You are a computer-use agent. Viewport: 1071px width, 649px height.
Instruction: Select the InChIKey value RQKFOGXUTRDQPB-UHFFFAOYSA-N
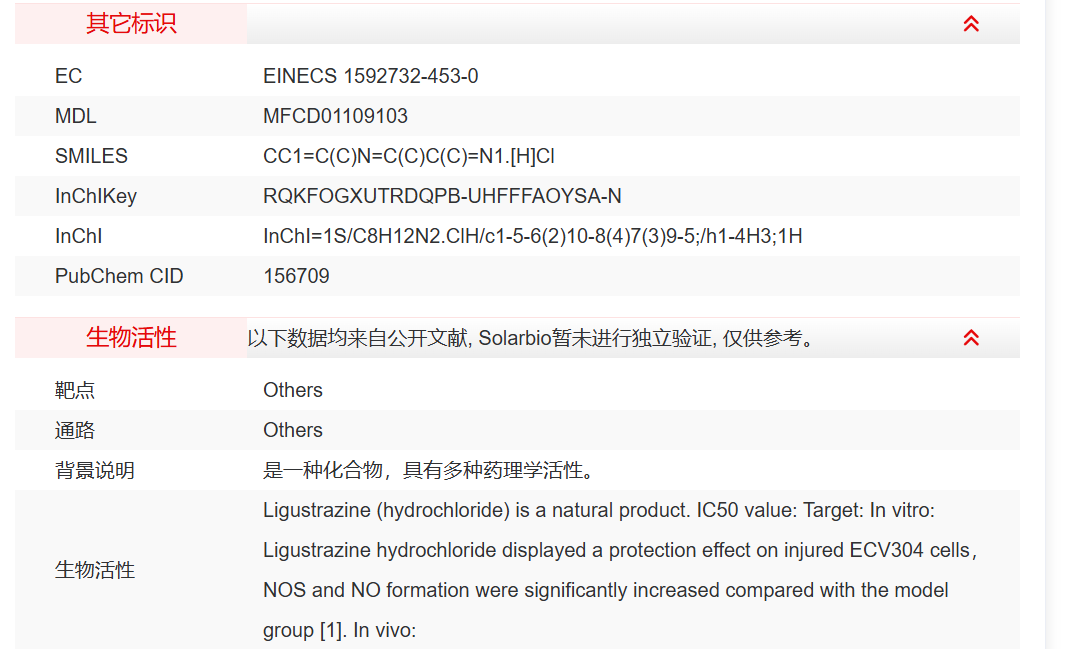442,196
